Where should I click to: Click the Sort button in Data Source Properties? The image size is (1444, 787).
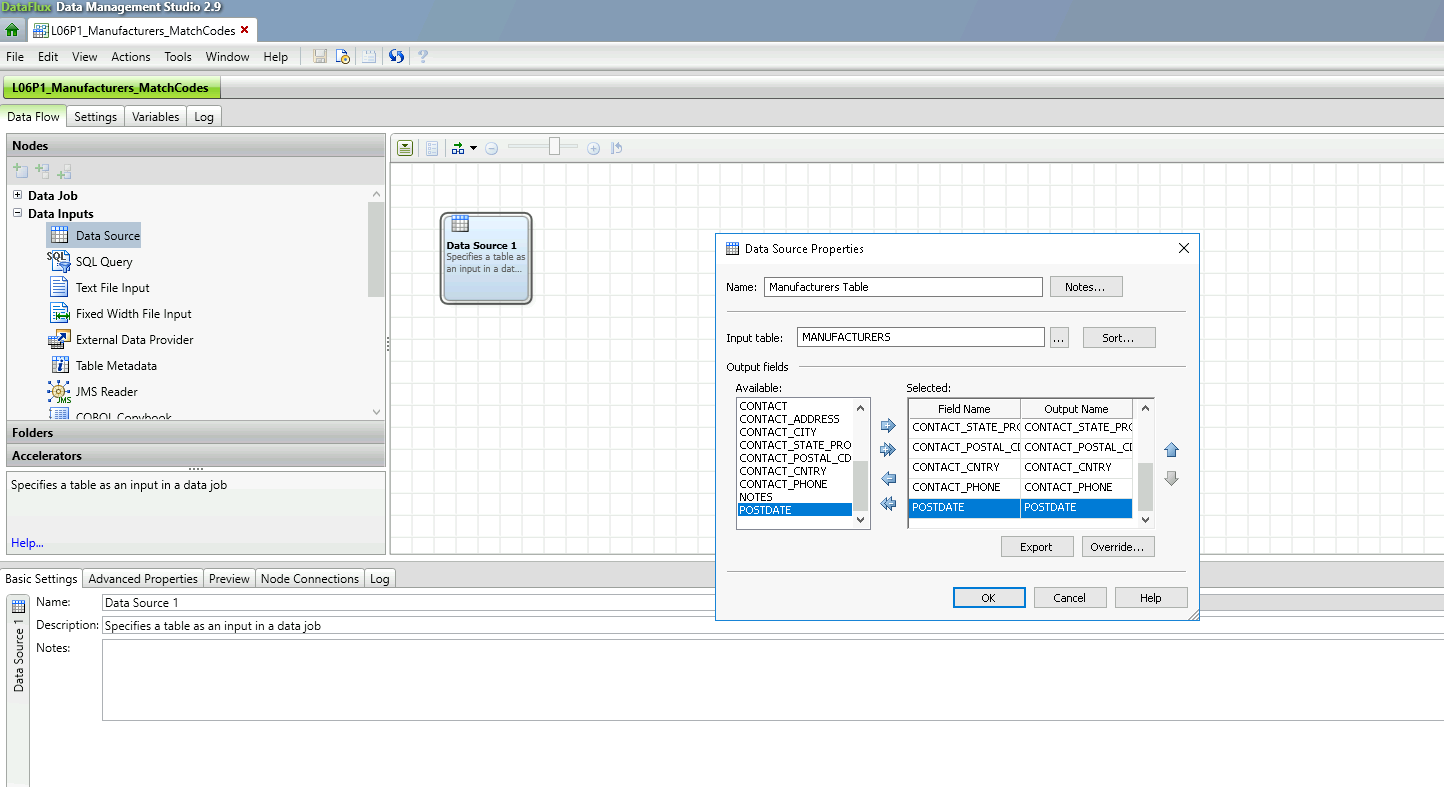(x=1118, y=337)
